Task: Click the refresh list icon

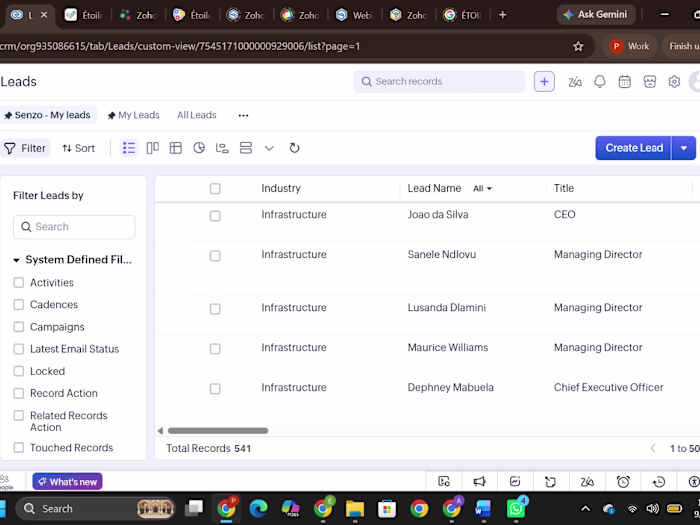Action: 294,148
